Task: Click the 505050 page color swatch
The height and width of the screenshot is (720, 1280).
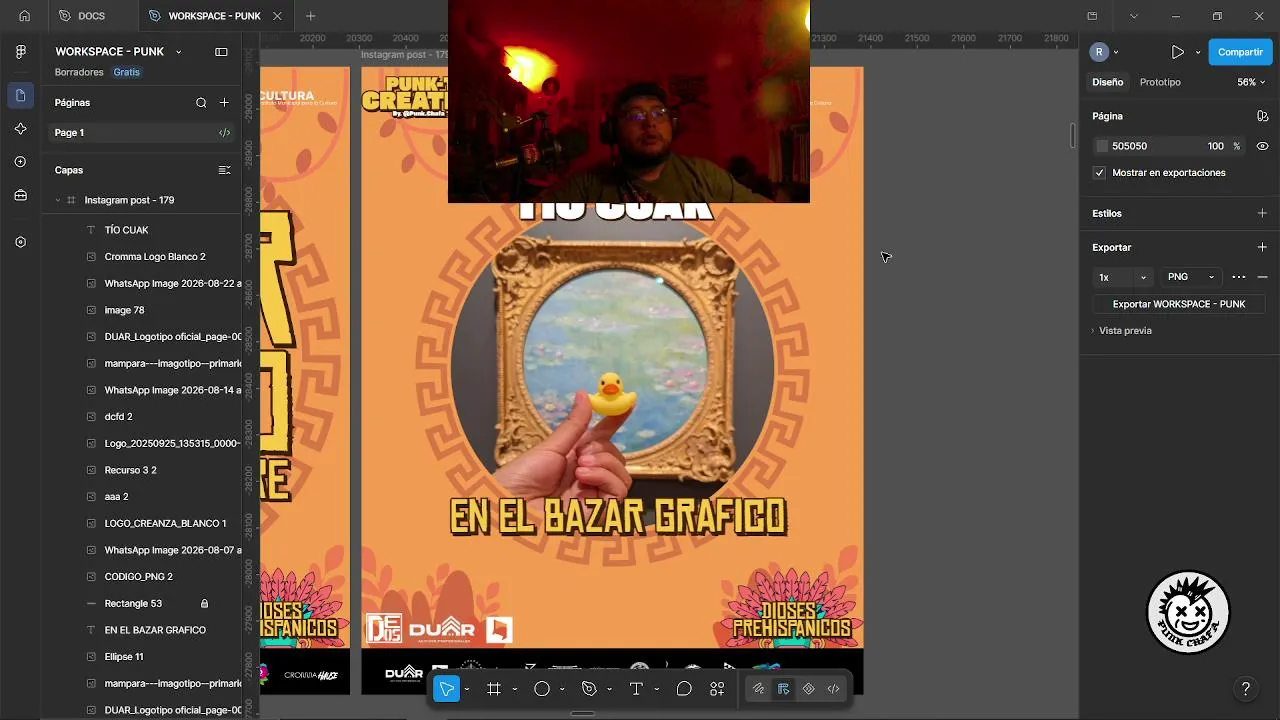Action: (x=1102, y=146)
